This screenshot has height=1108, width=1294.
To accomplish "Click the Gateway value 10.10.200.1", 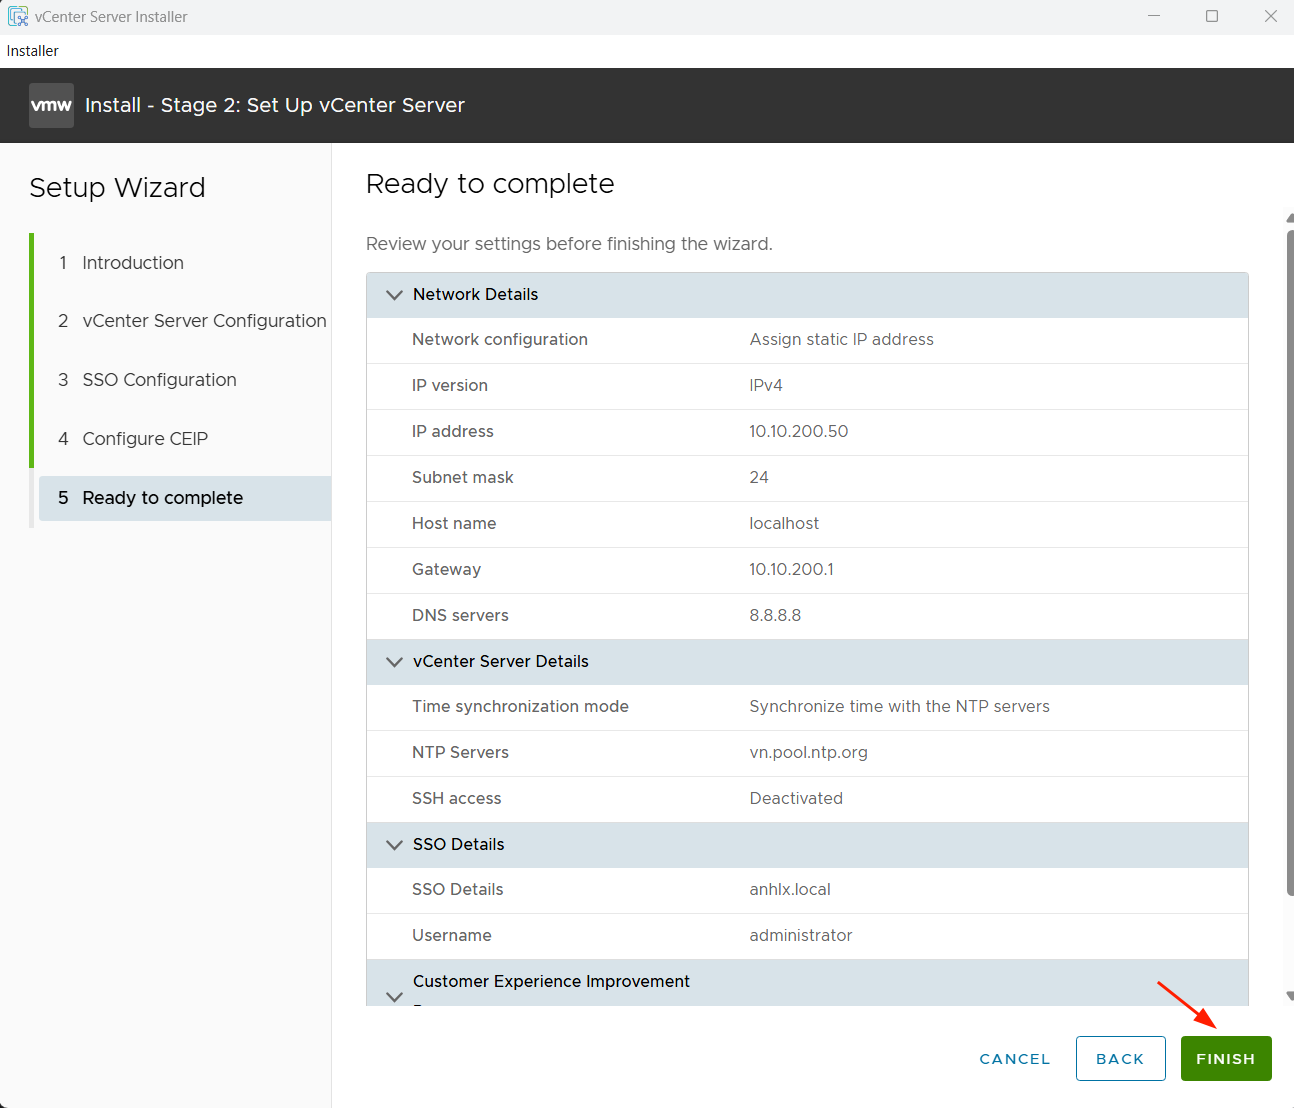I will 792,570.
